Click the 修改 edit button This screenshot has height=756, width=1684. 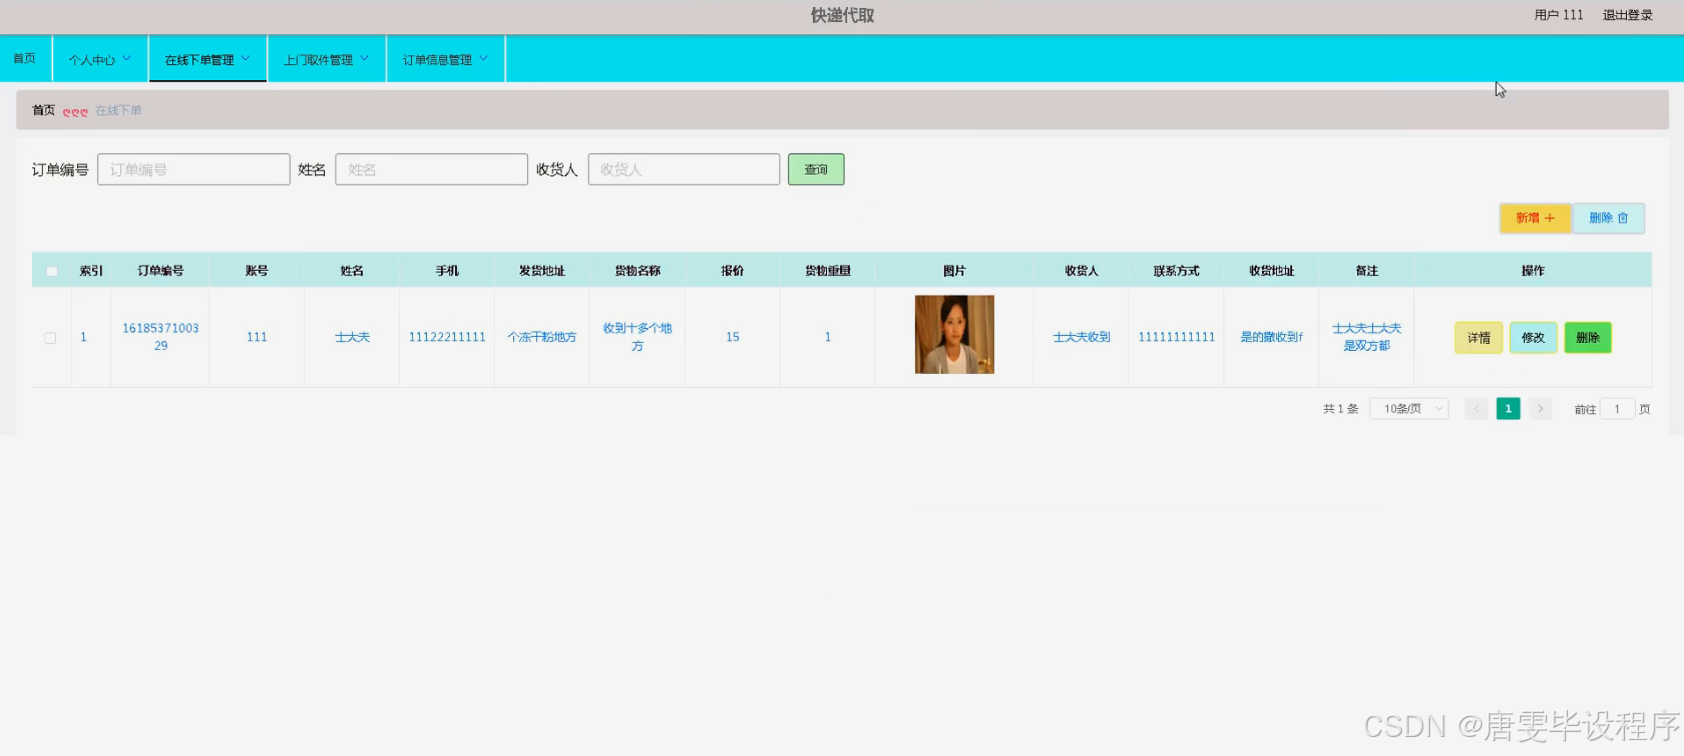tap(1533, 338)
